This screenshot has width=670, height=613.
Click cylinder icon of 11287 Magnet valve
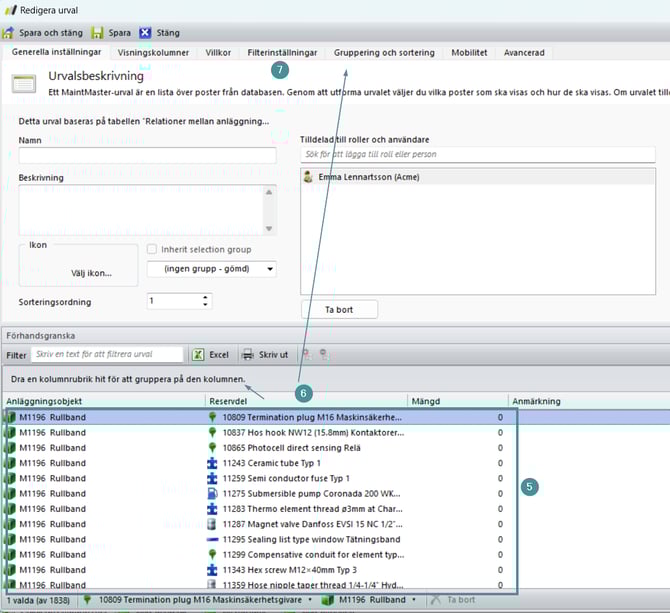pyautogui.click(x=212, y=524)
